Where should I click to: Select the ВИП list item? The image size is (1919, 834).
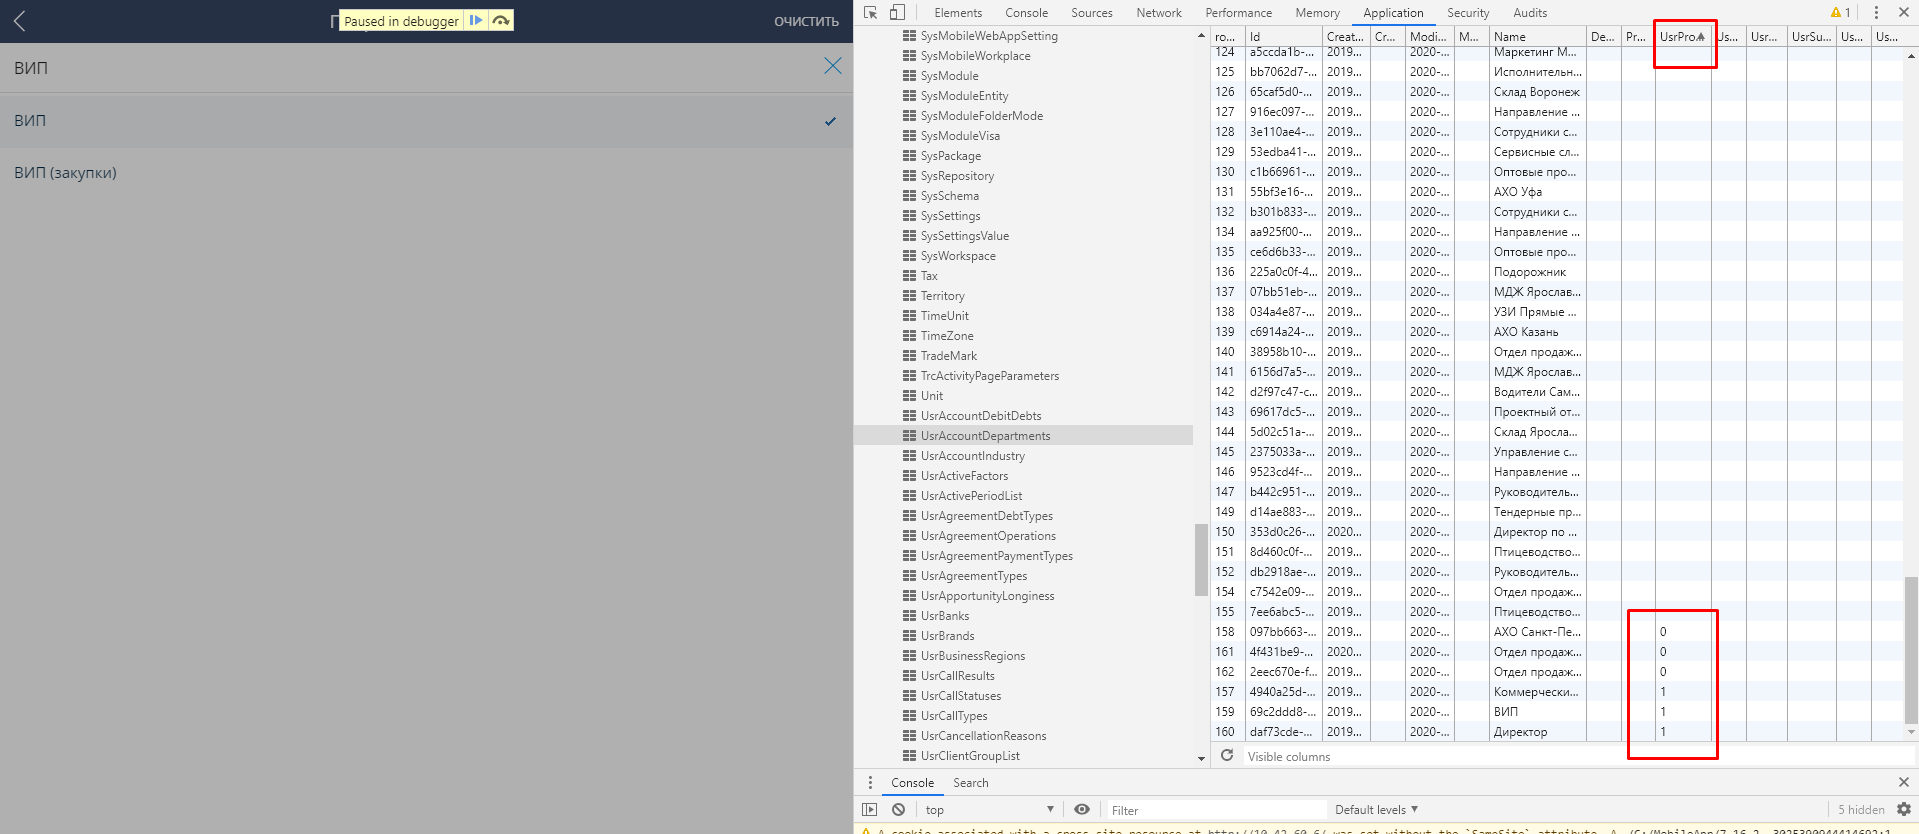[x=426, y=121]
